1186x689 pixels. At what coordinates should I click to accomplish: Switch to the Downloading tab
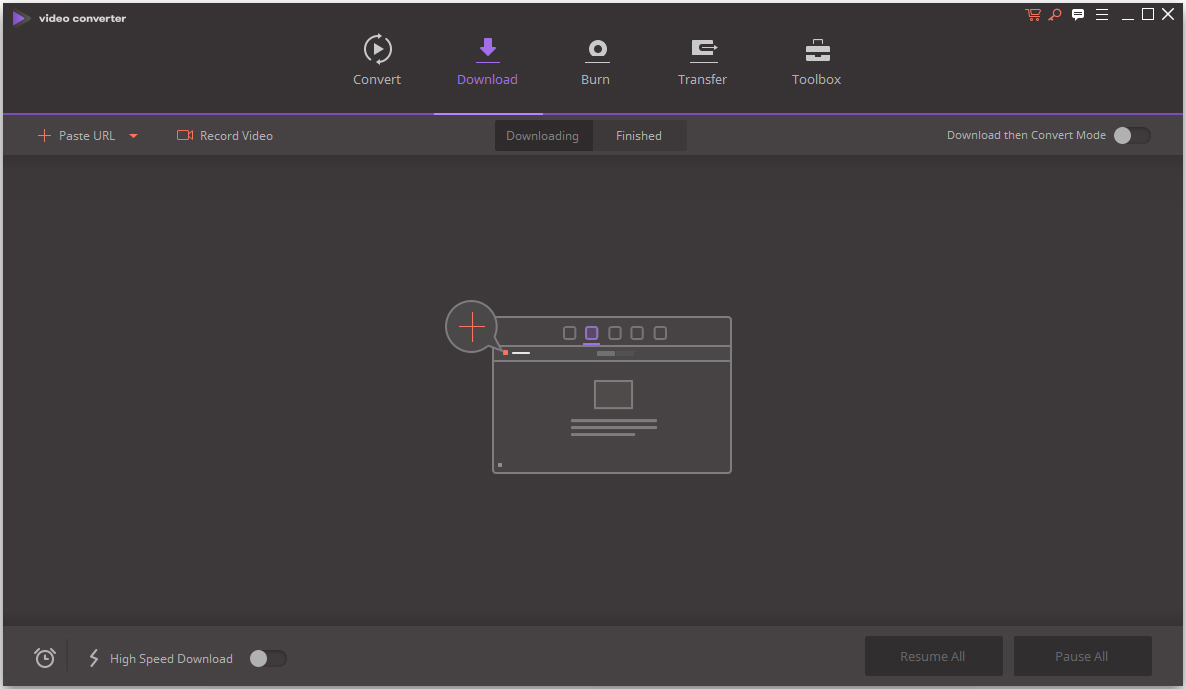(543, 135)
